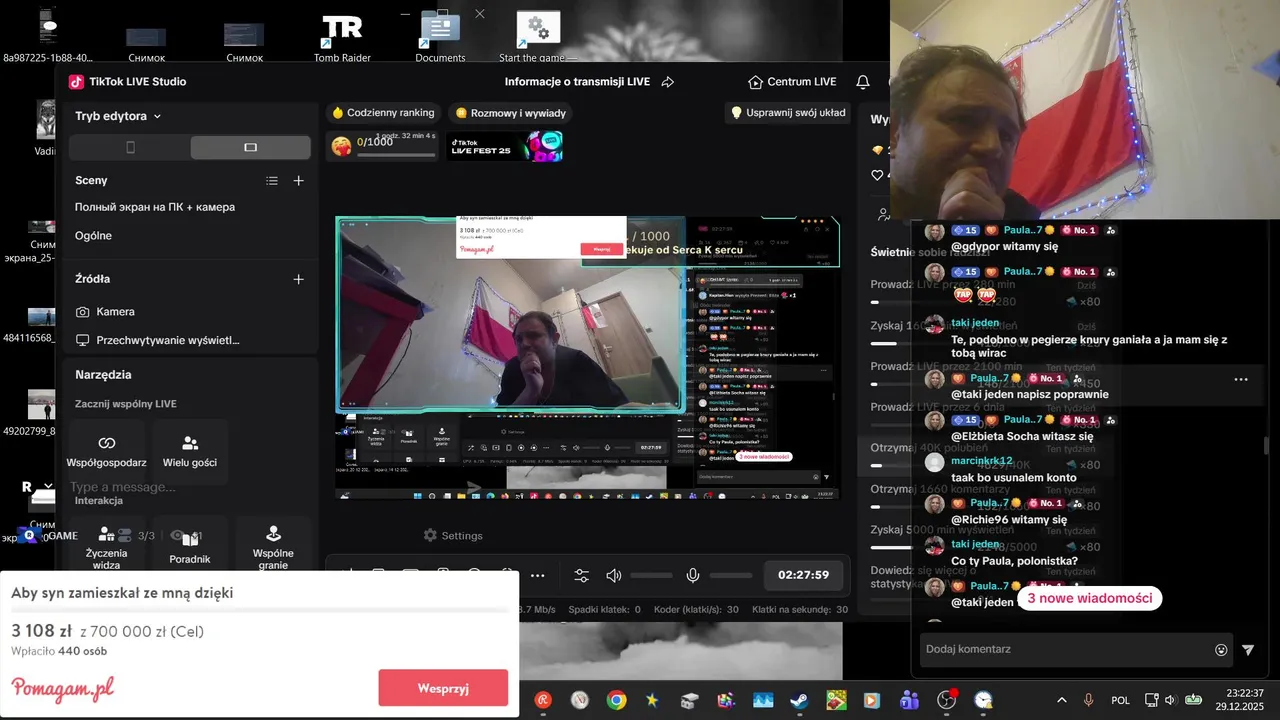
Task: Click the Usprawnij swój układ tip
Action: (x=788, y=113)
